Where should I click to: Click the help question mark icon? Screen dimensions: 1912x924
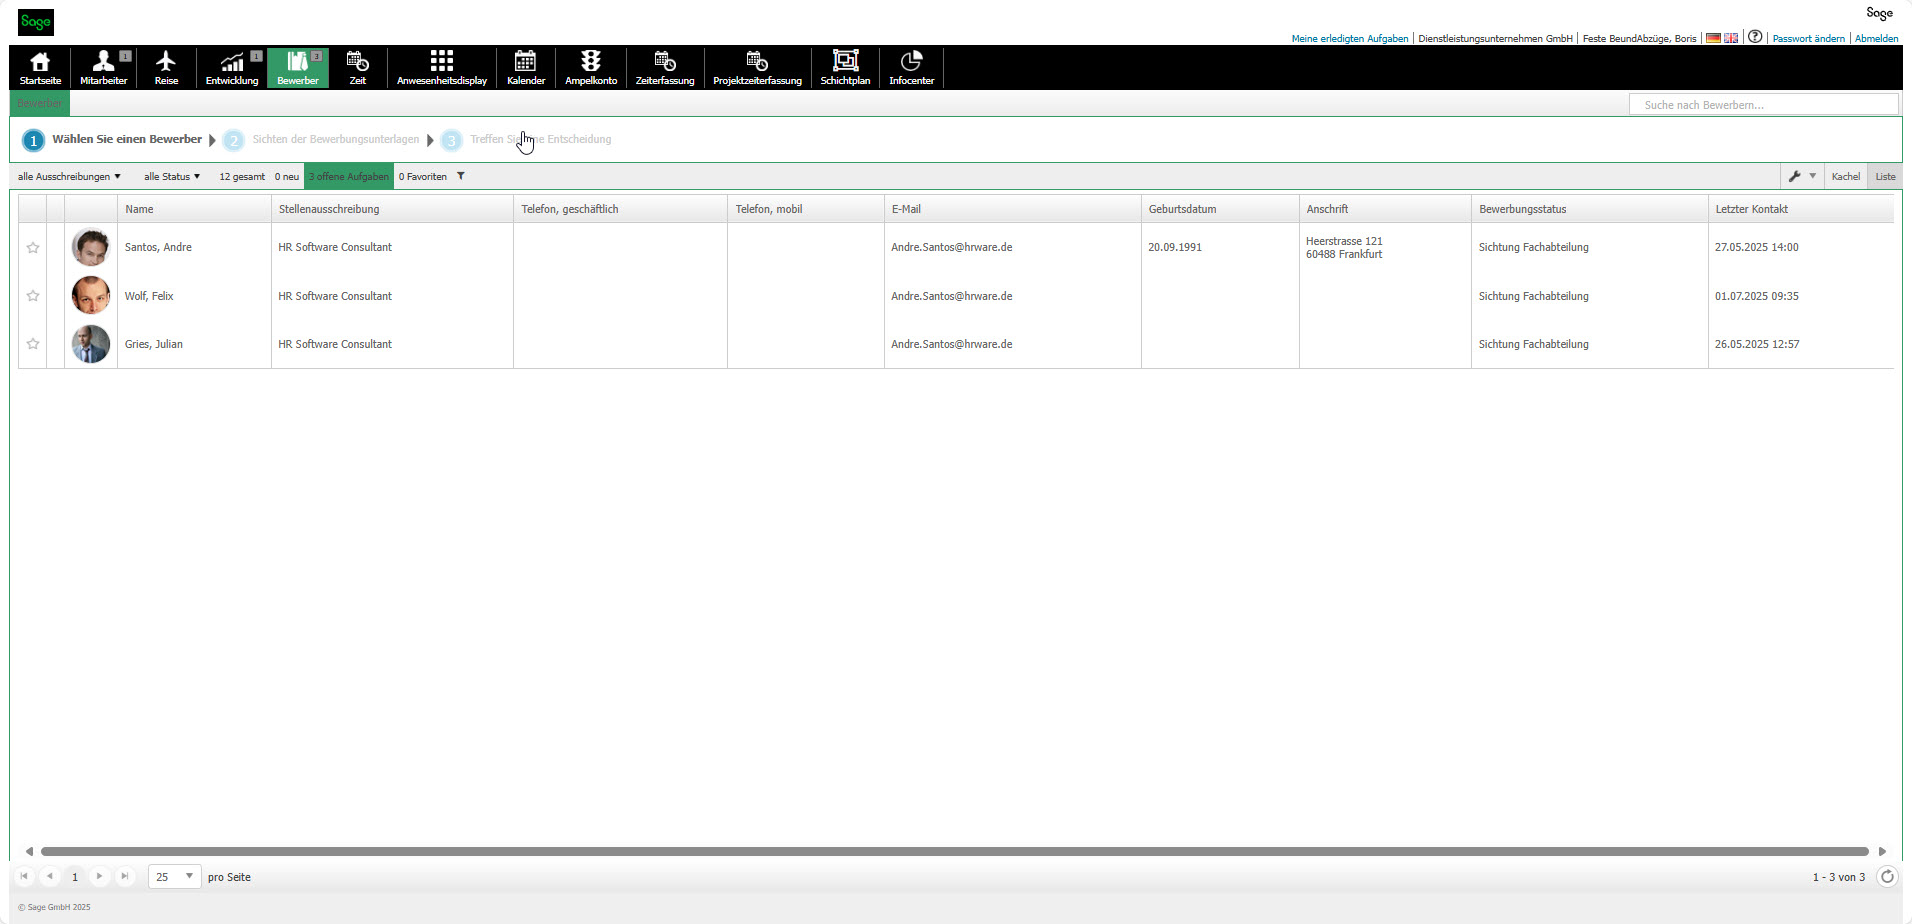1755,36
